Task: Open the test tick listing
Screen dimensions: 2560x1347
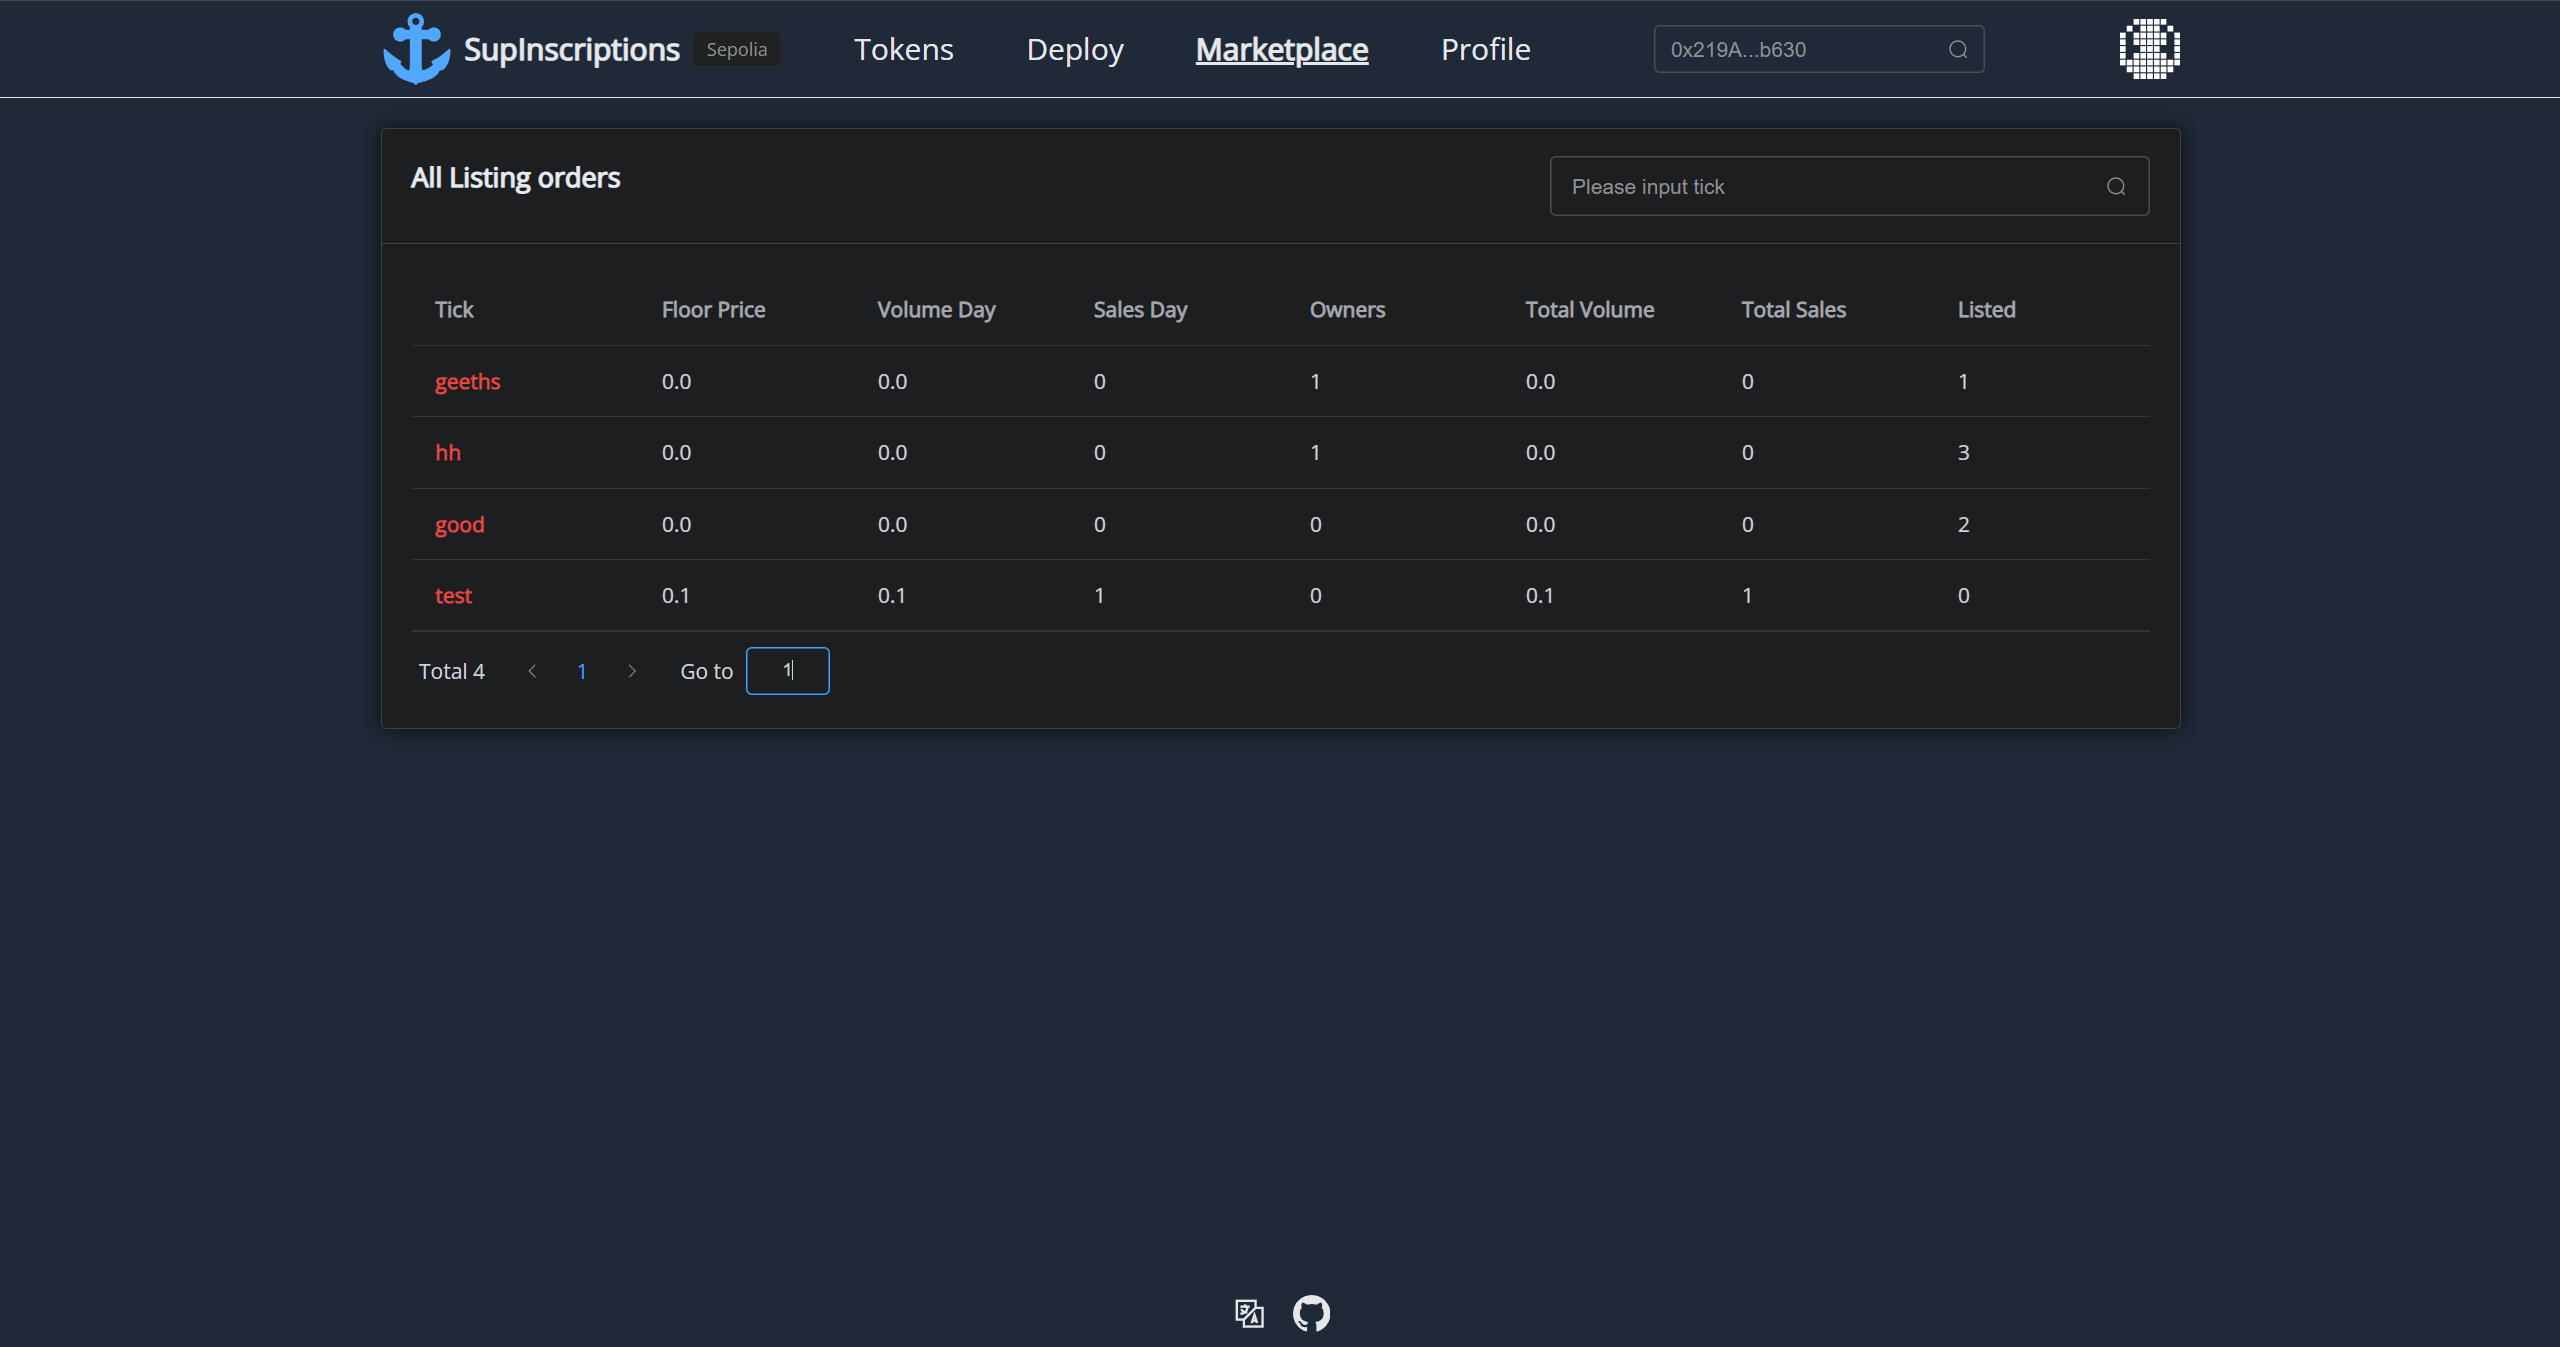Action: [x=453, y=596]
